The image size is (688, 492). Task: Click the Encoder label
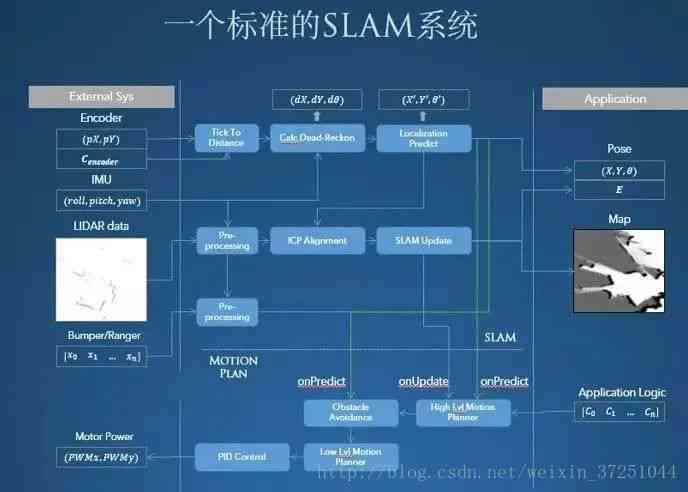point(101,118)
